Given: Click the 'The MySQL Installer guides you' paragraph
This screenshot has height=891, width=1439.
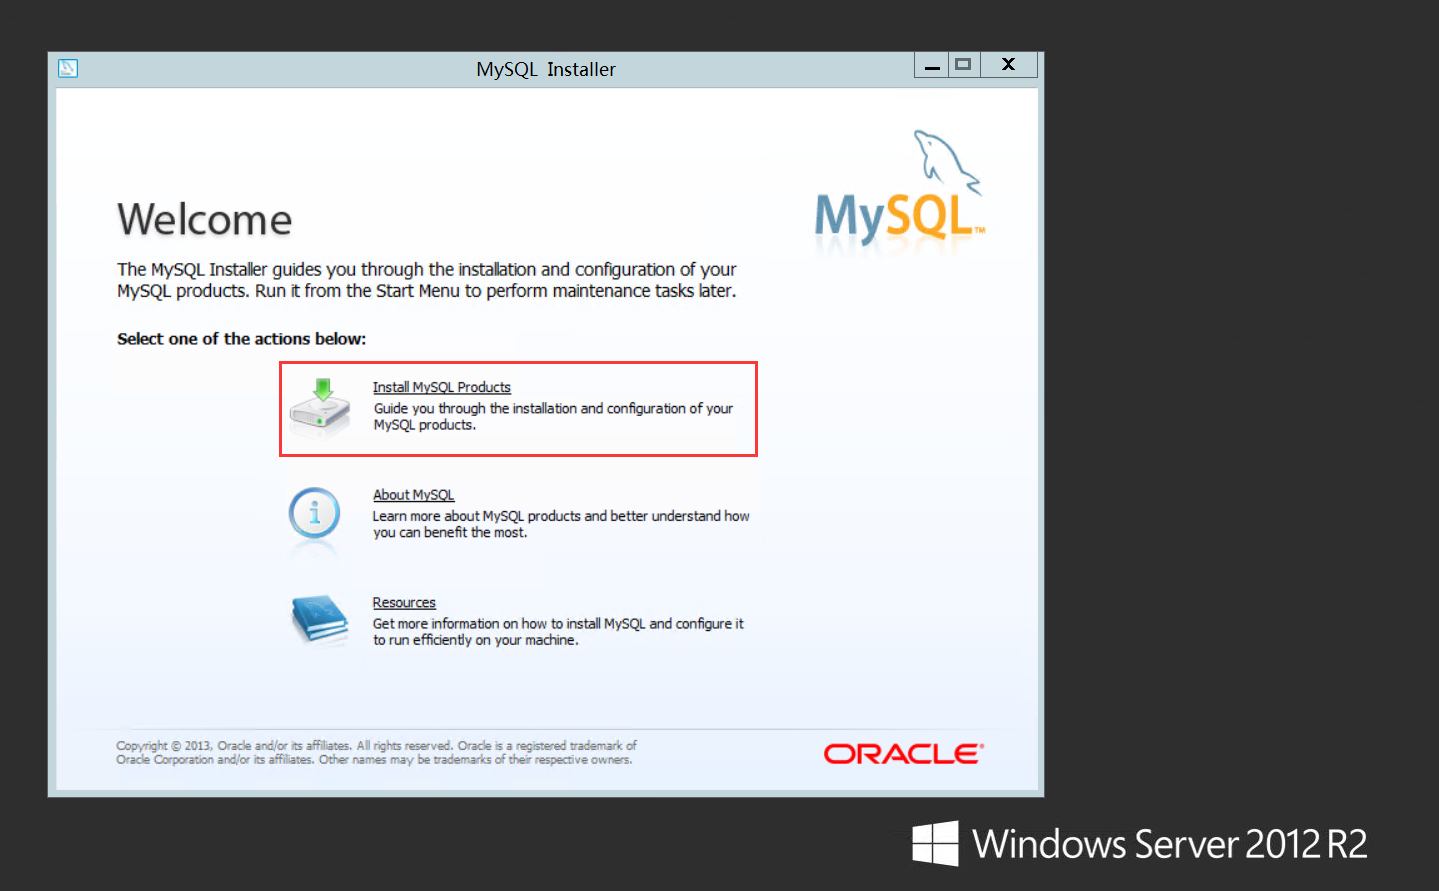Looking at the screenshot, I should click(x=427, y=280).
